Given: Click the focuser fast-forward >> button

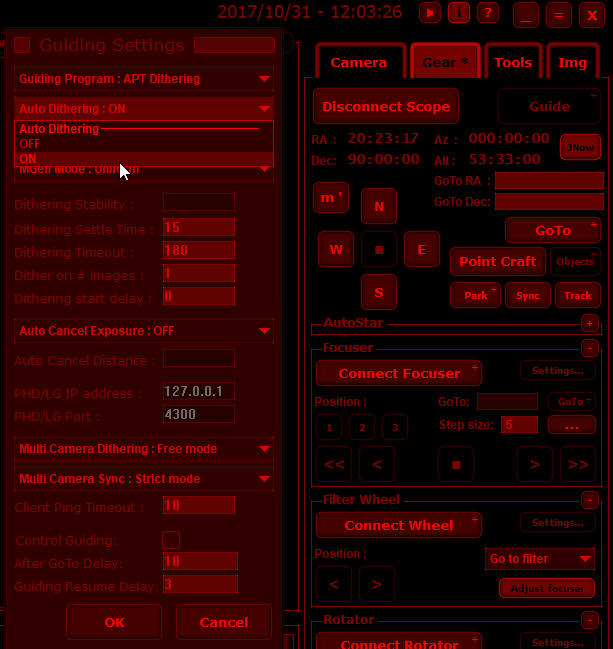Looking at the screenshot, I should tap(577, 464).
